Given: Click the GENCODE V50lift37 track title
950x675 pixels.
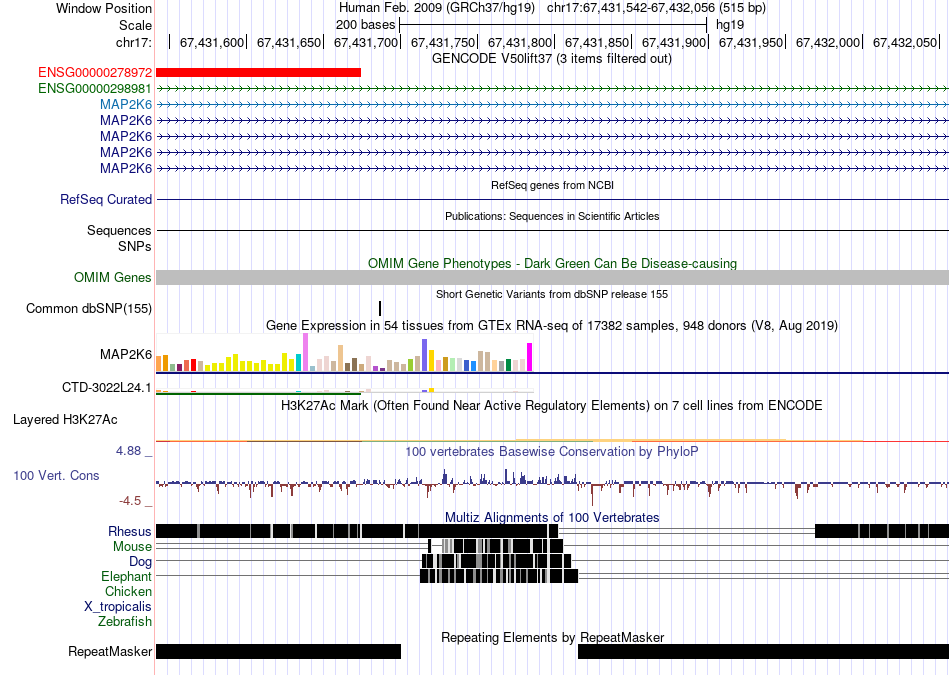Looking at the screenshot, I should pyautogui.click(x=552, y=59).
